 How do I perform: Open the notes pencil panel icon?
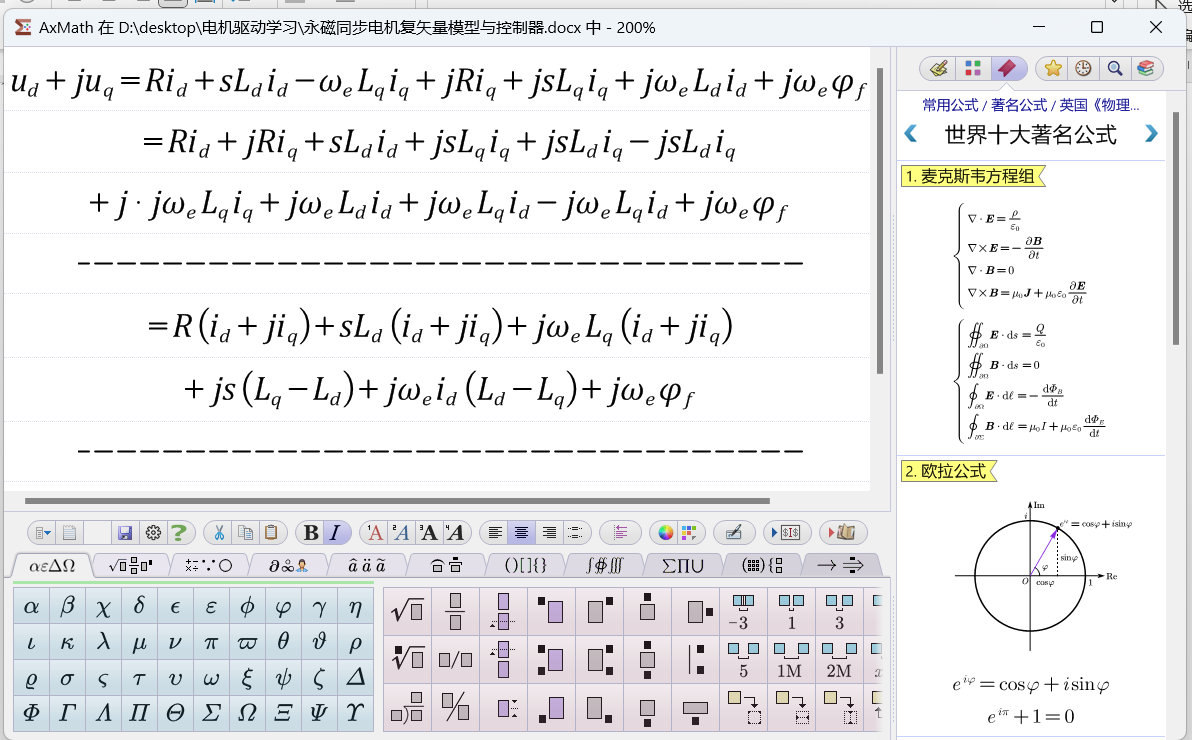tap(939, 68)
